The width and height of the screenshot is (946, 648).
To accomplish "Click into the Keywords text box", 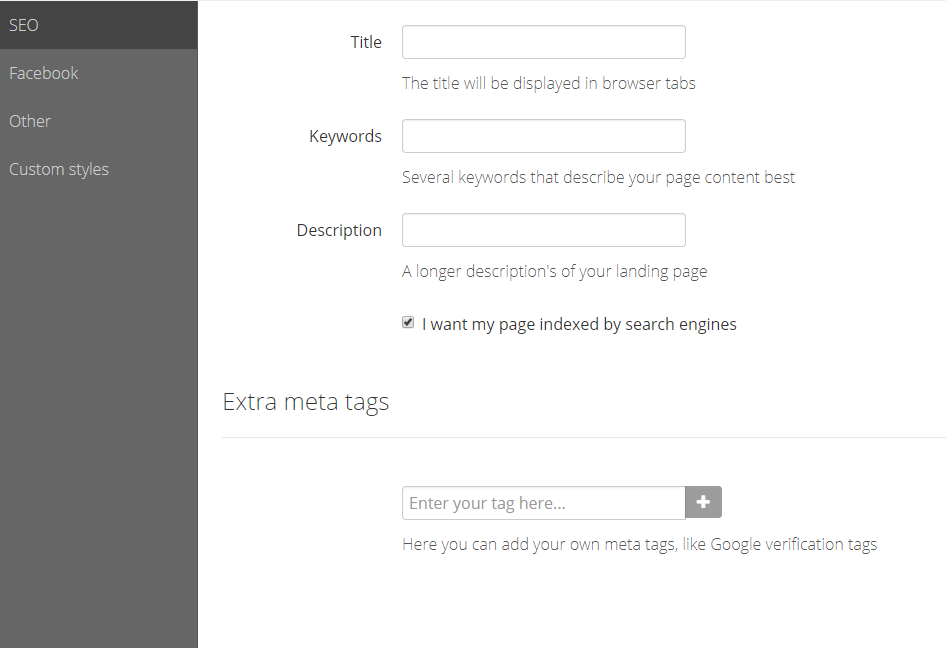I will pyautogui.click(x=544, y=136).
